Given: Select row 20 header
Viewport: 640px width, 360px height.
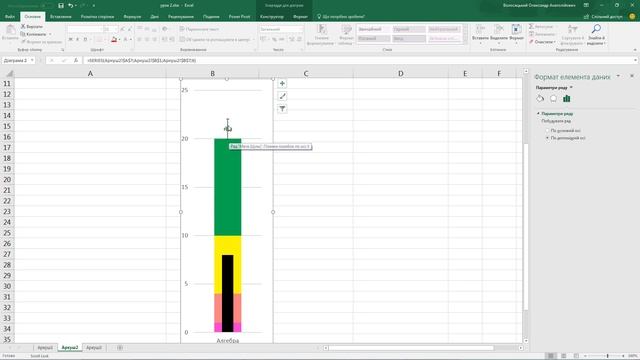Looking at the screenshot, I should (x=7, y=180).
